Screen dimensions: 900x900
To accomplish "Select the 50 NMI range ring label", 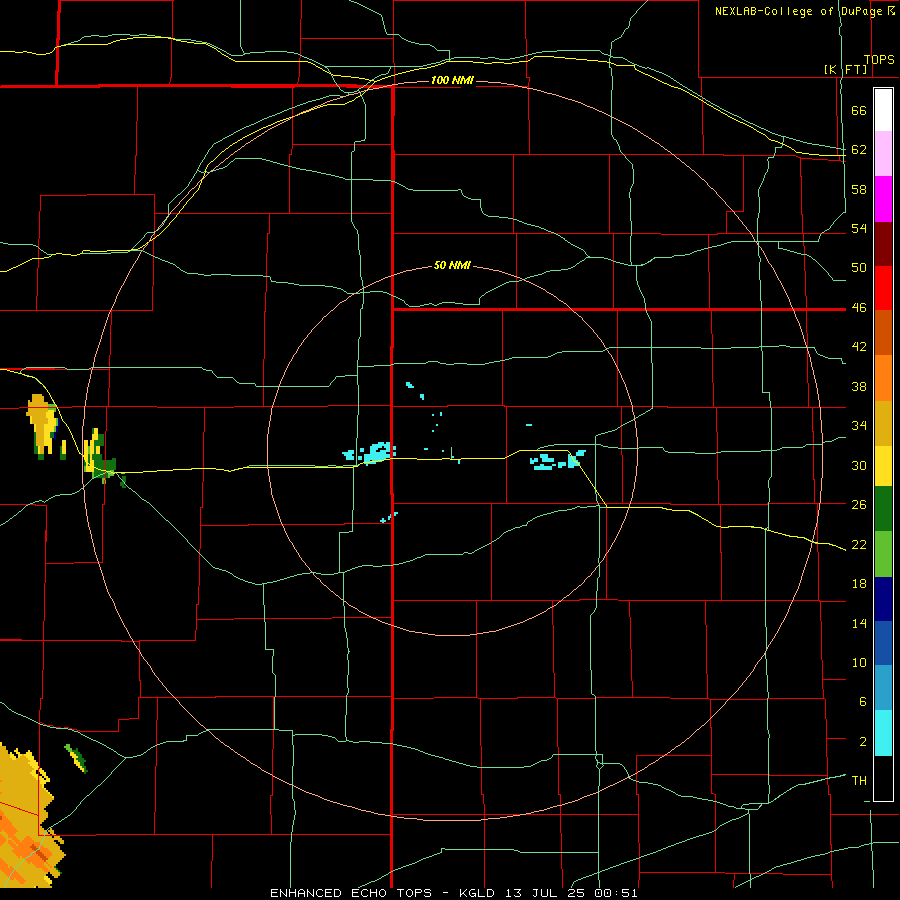I will coord(452,265).
